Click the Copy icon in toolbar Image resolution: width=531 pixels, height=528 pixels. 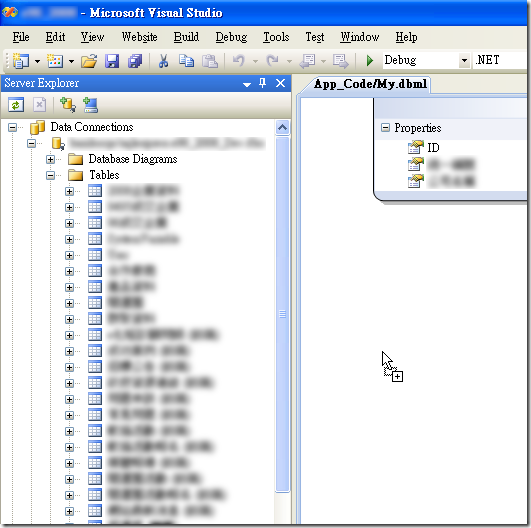pyautogui.click(x=186, y=61)
